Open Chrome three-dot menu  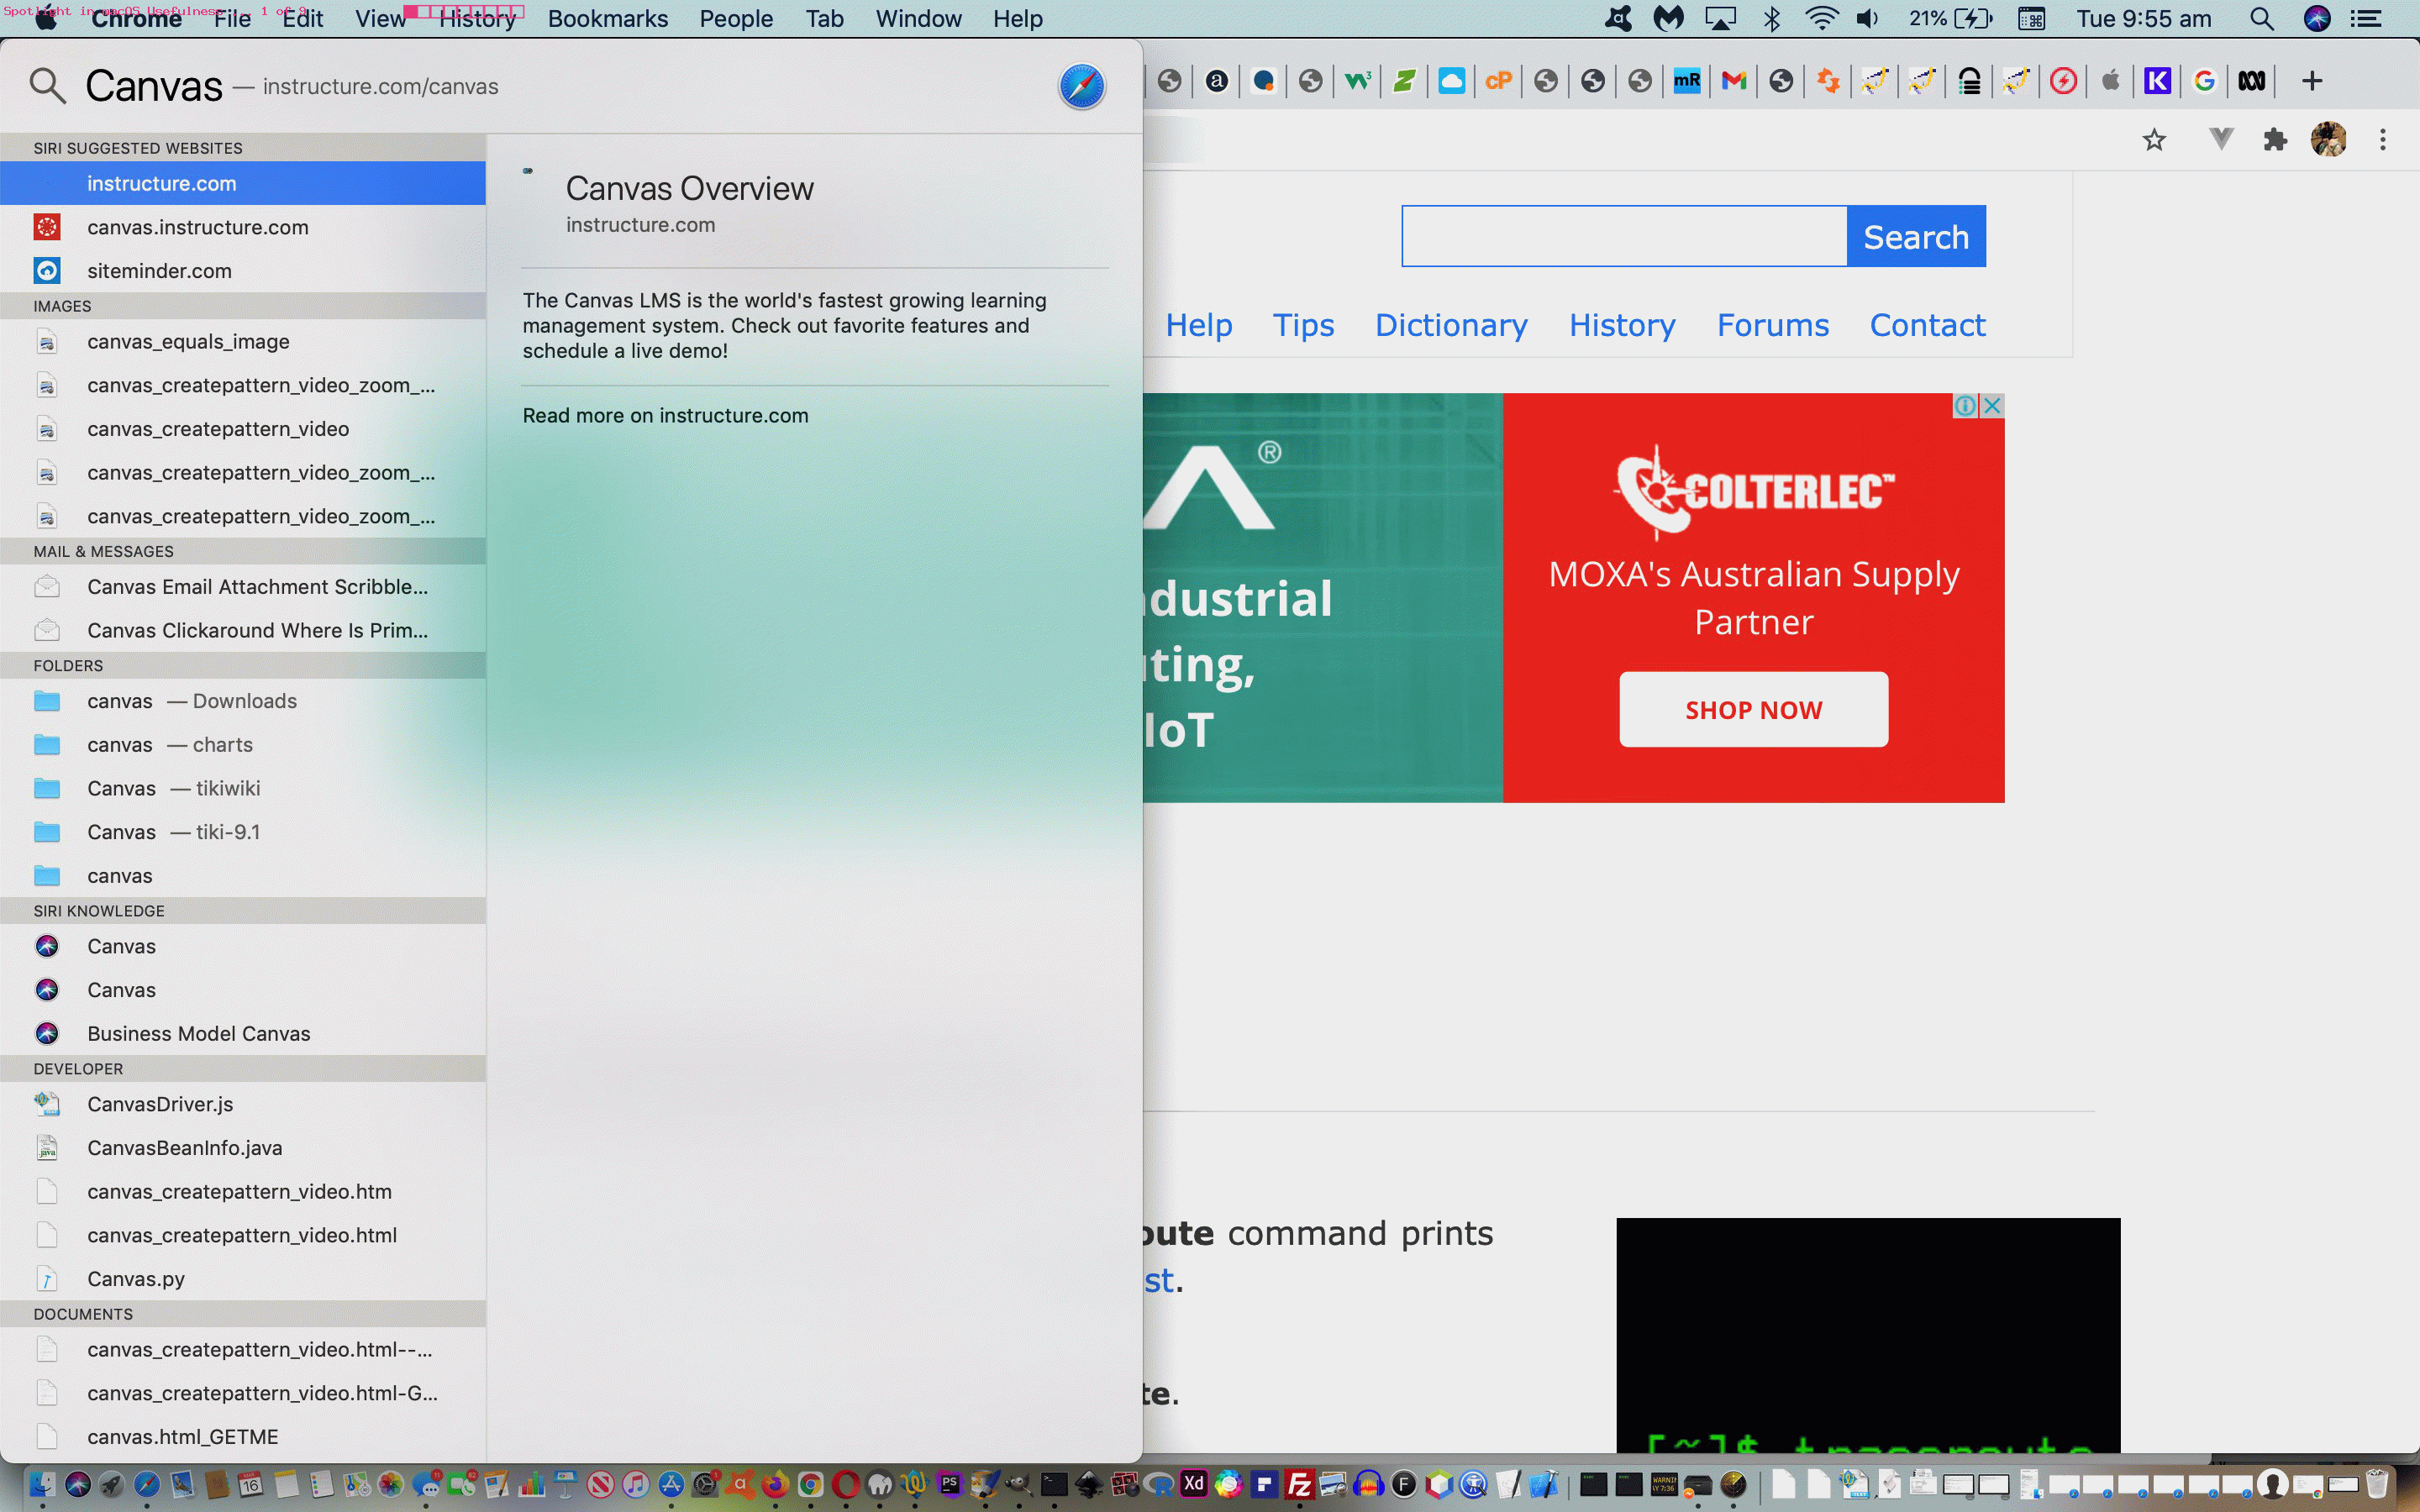pyautogui.click(x=2382, y=140)
